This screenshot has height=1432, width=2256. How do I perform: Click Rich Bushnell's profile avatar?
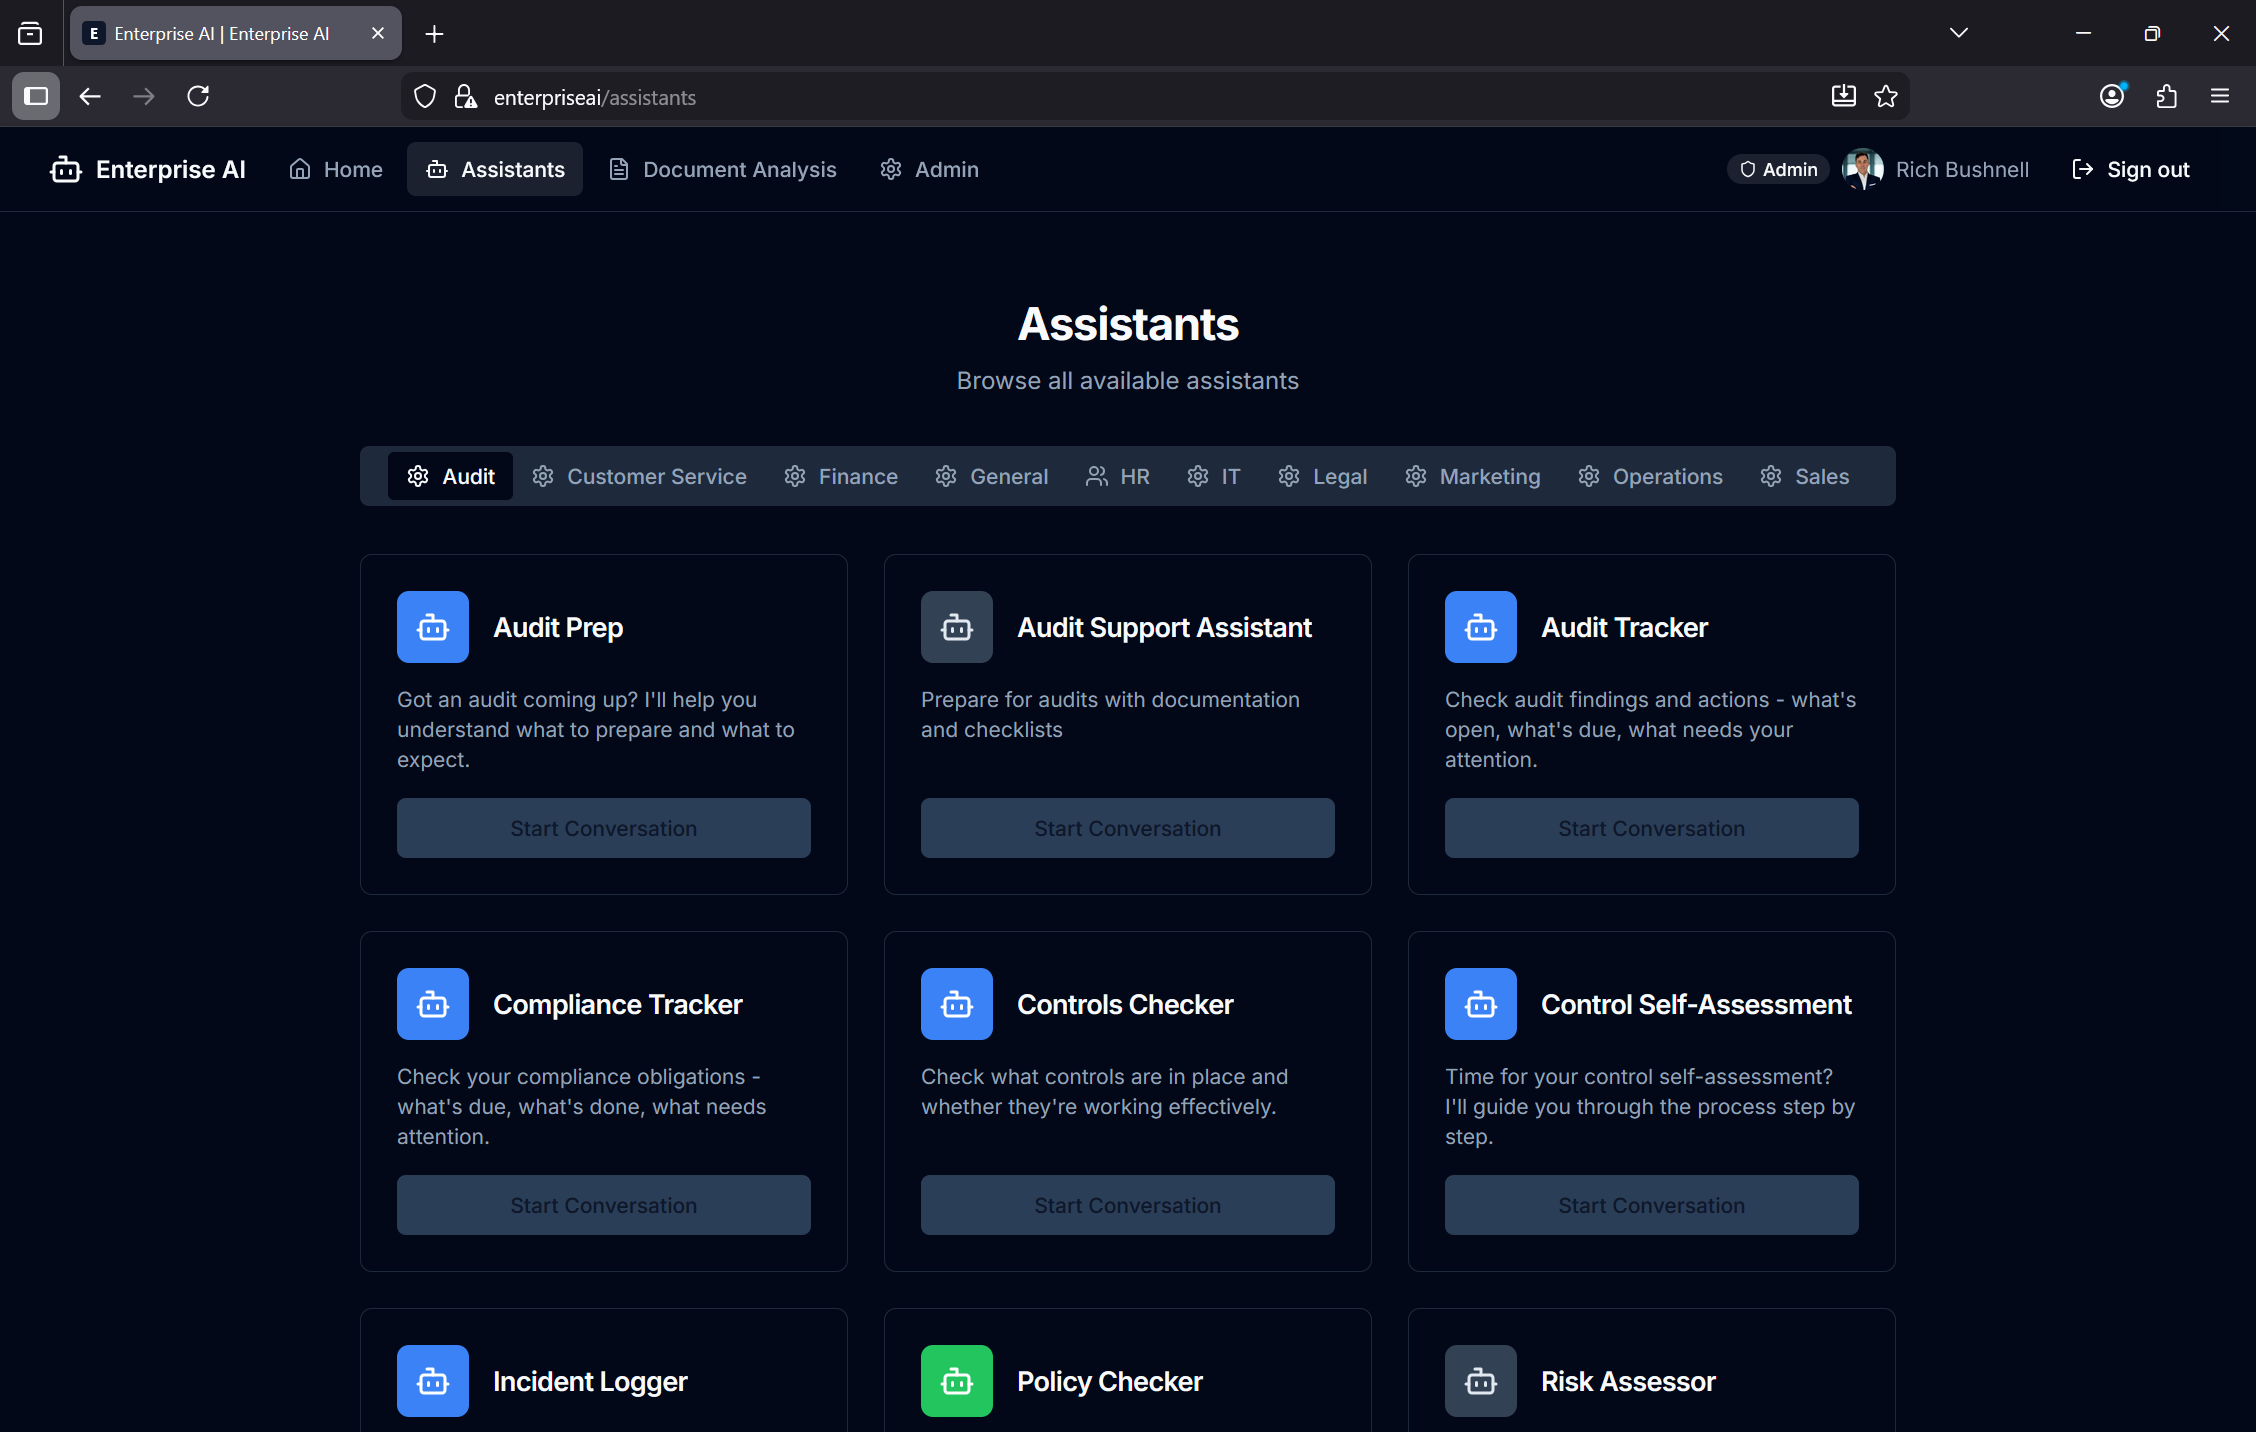pyautogui.click(x=1862, y=169)
